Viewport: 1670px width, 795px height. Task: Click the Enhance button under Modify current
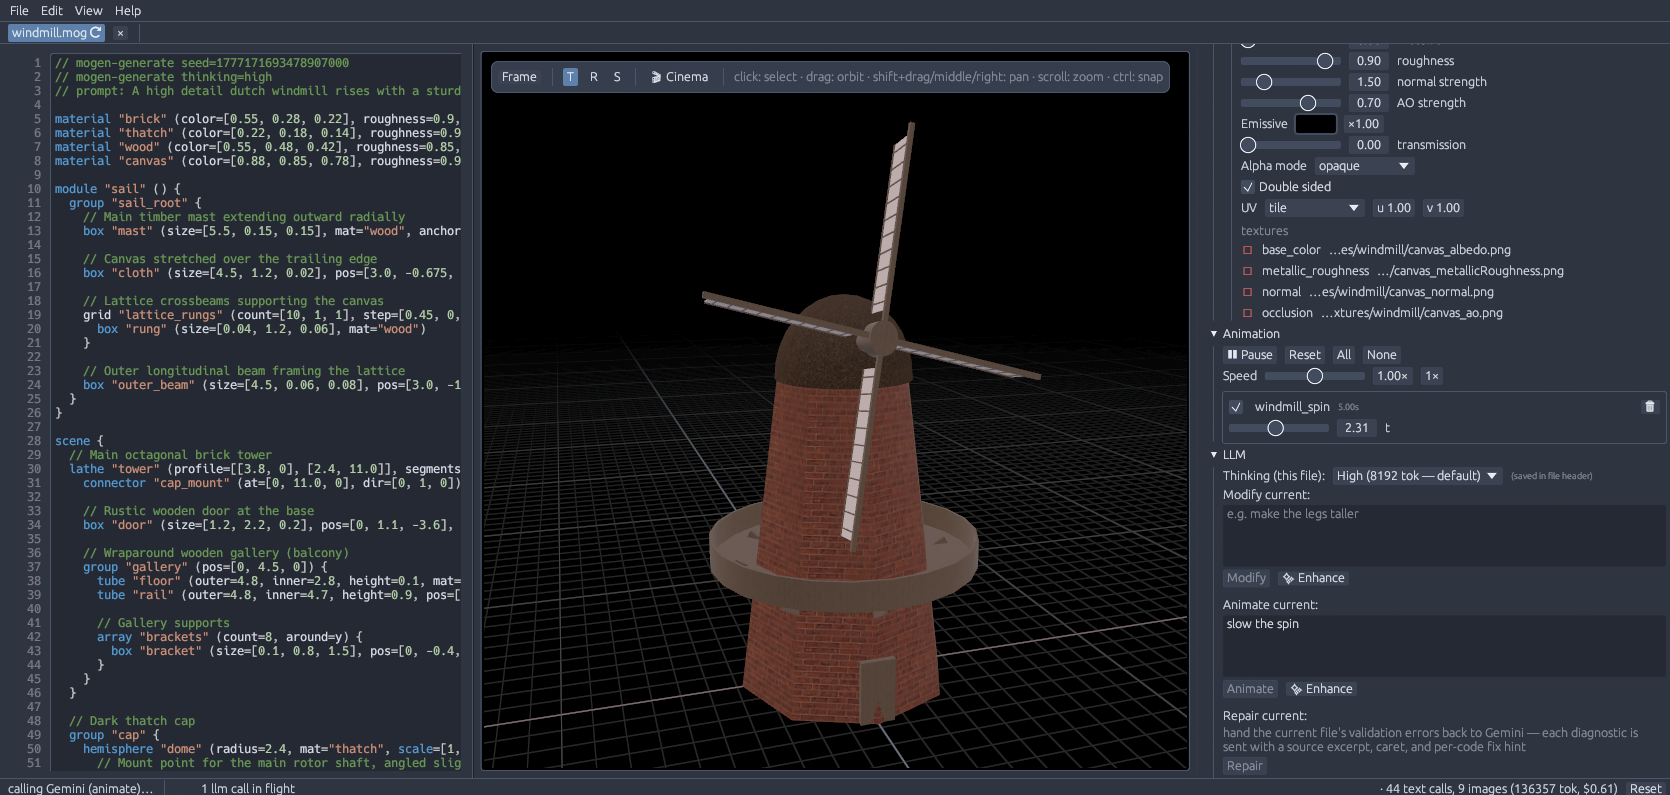(x=1314, y=578)
